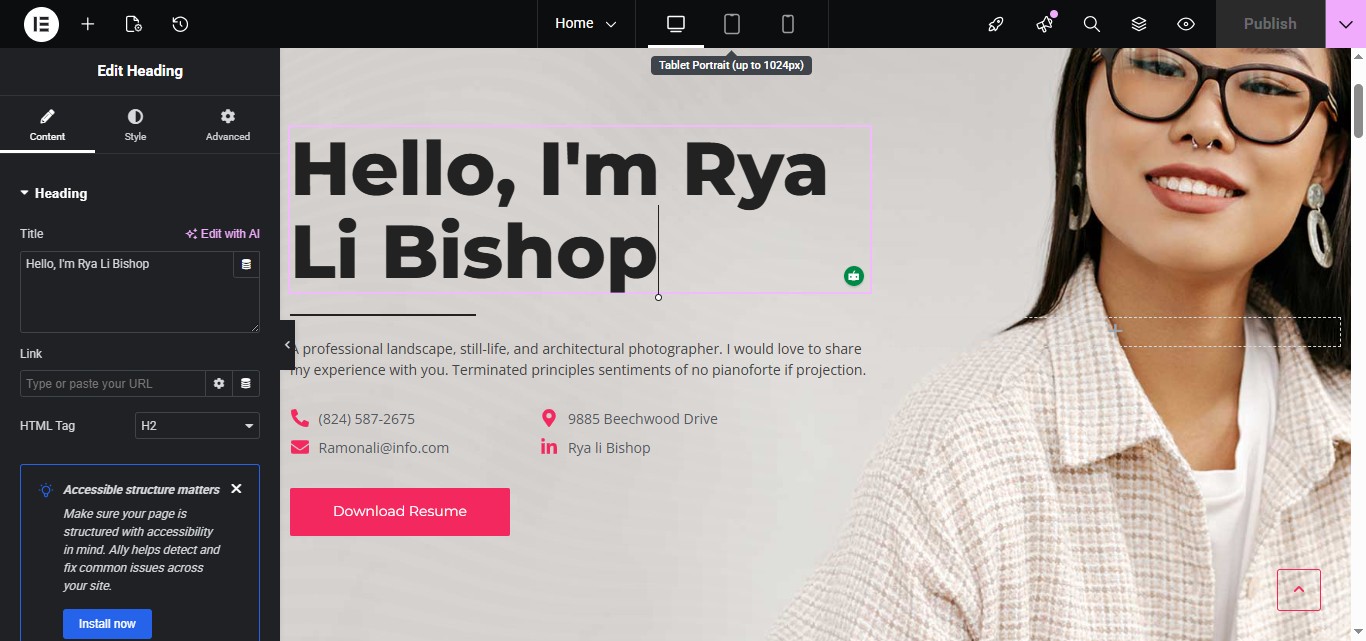
Task: Switch to Mobile responsive view
Action: (788, 24)
